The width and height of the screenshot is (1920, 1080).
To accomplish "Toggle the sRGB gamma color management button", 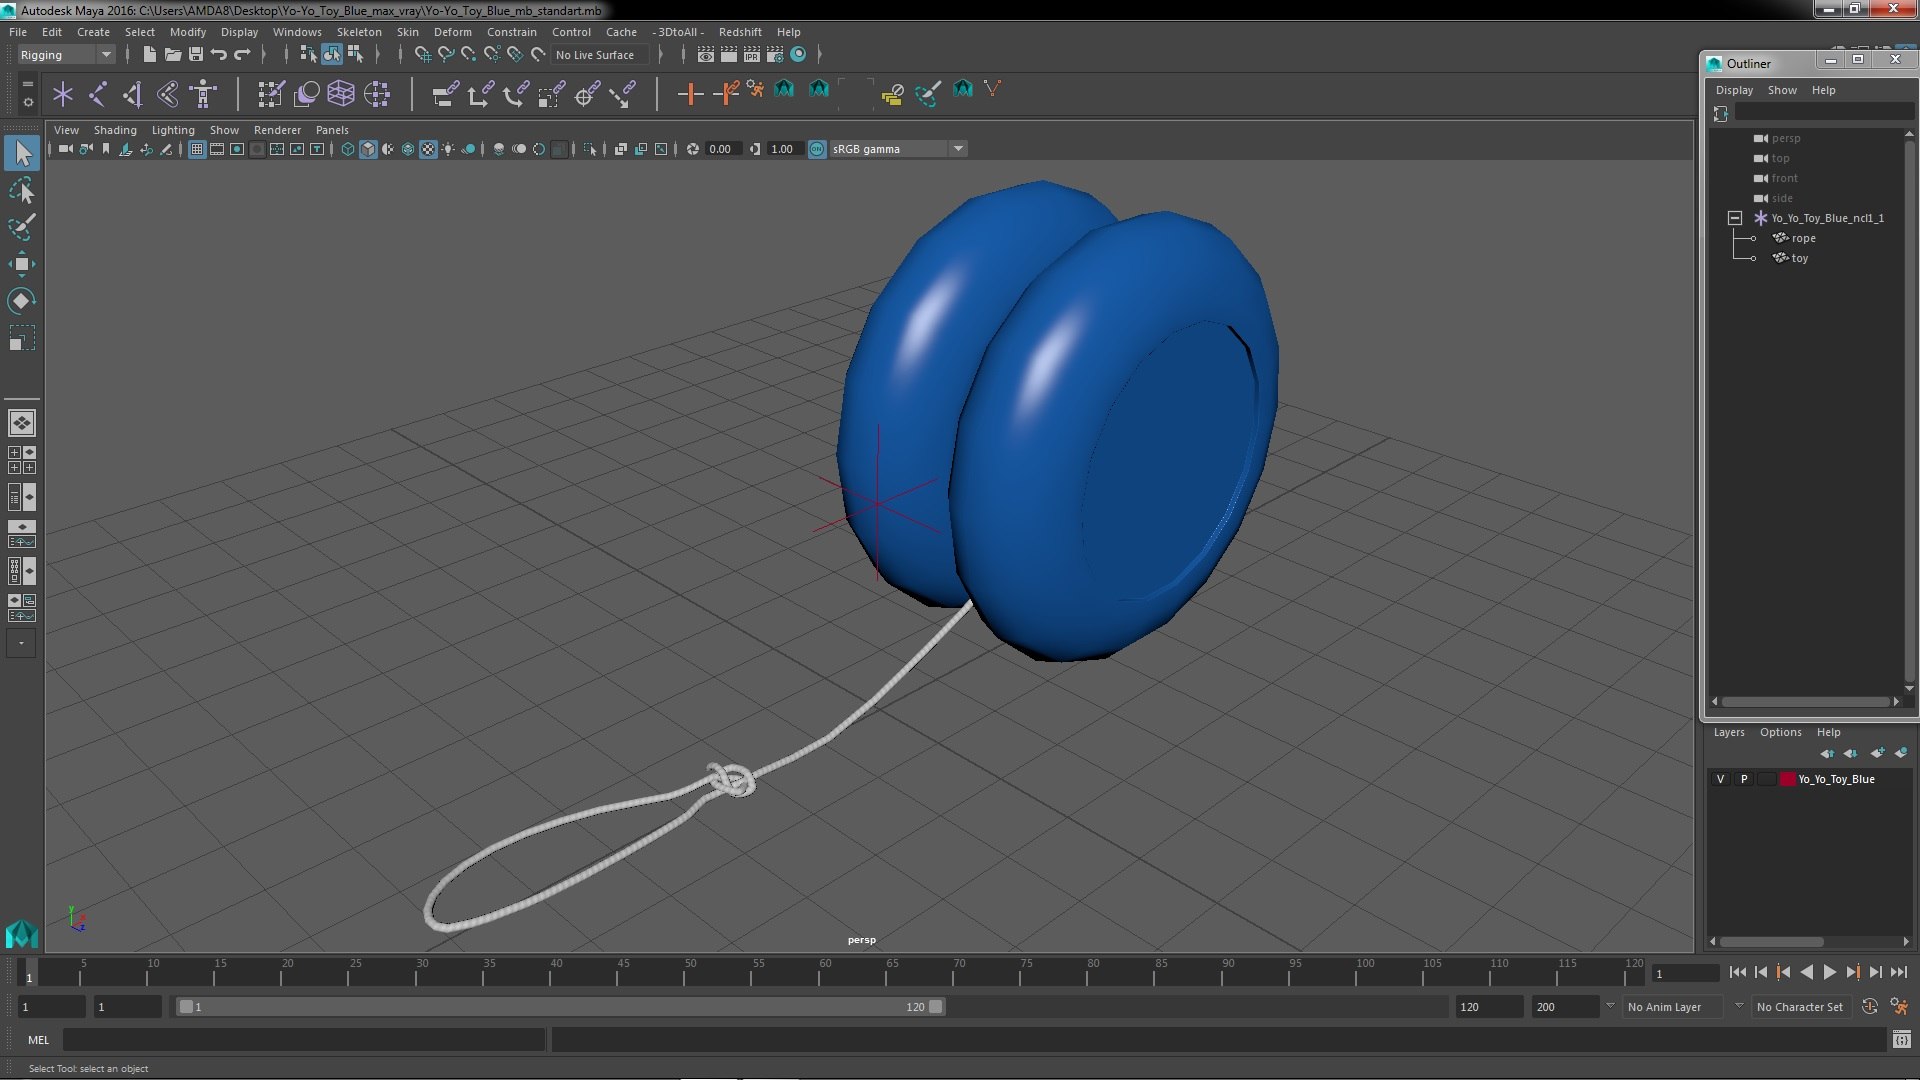I will (817, 149).
